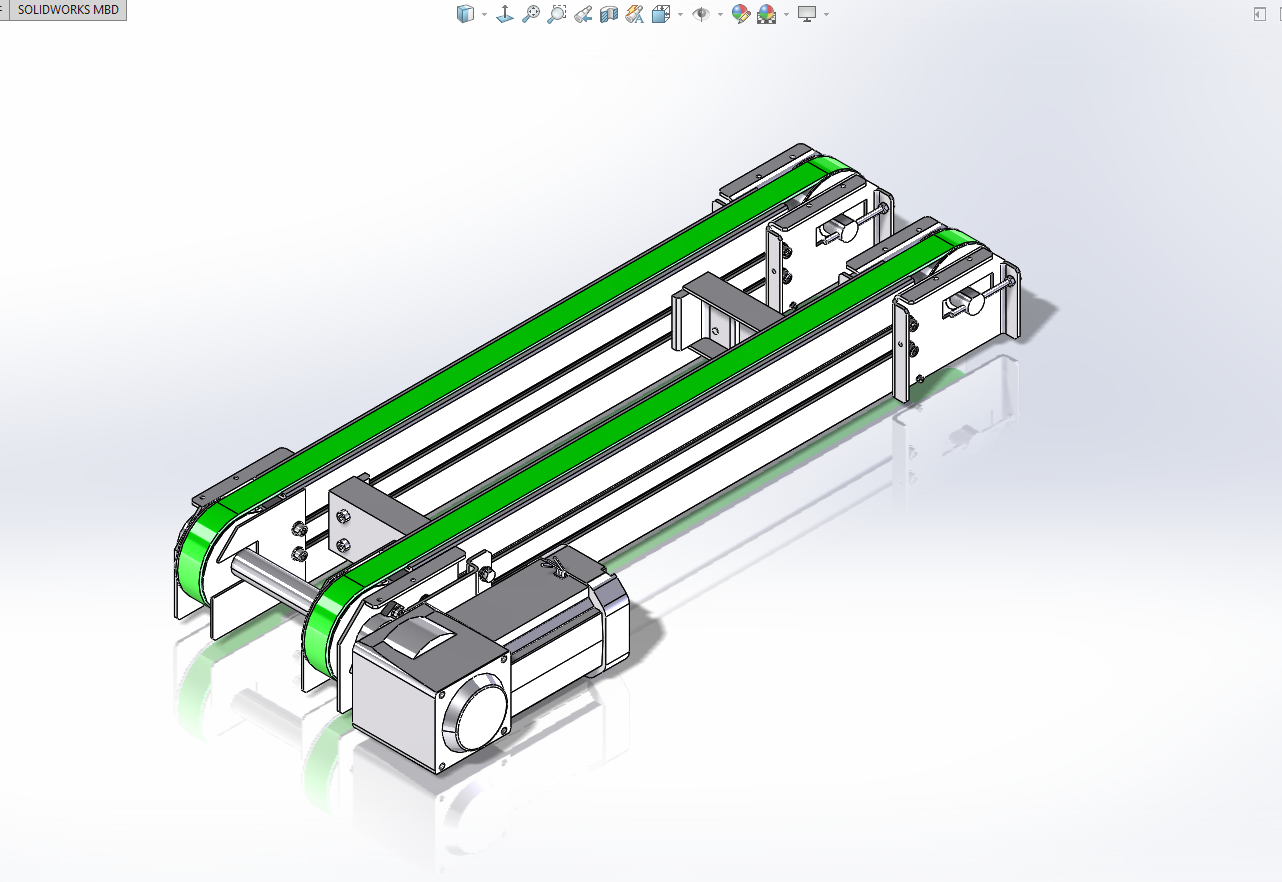
Task: Open the View Settings dropdown arrow
Action: click(x=826, y=15)
